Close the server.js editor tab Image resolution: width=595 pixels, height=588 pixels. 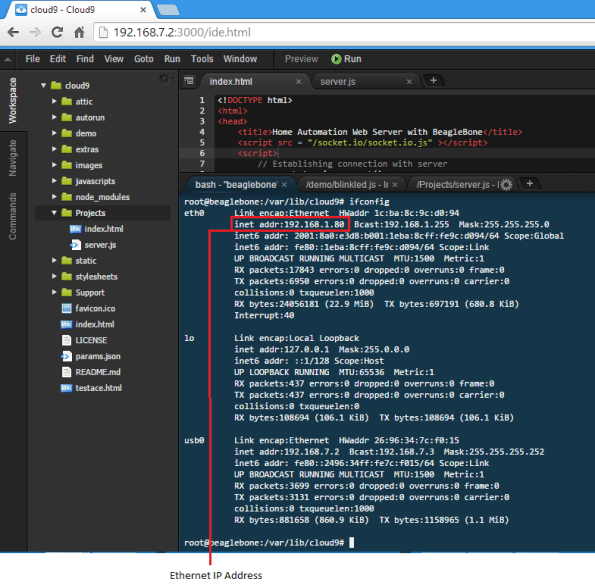409,82
